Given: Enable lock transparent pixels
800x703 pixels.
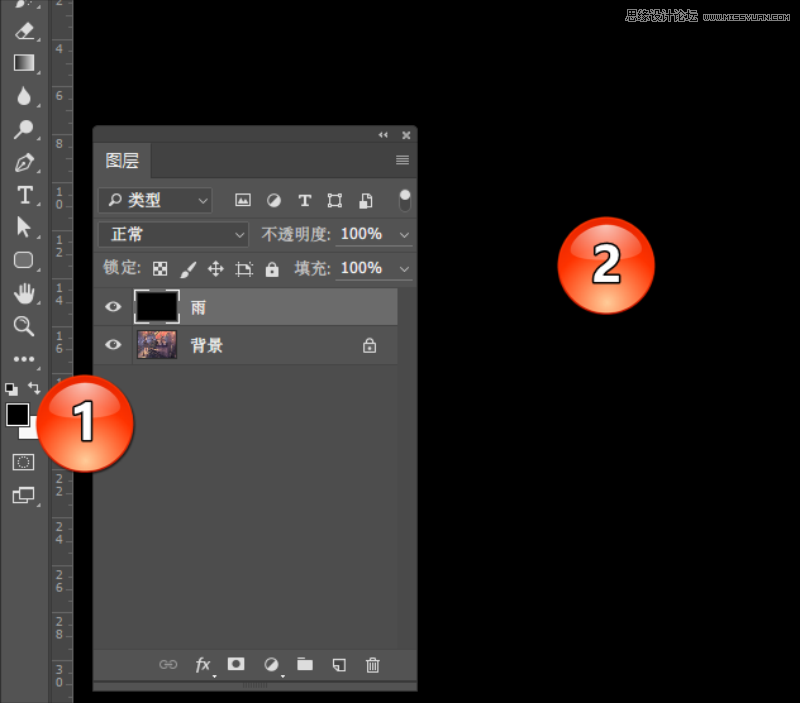Looking at the screenshot, I should click(160, 268).
